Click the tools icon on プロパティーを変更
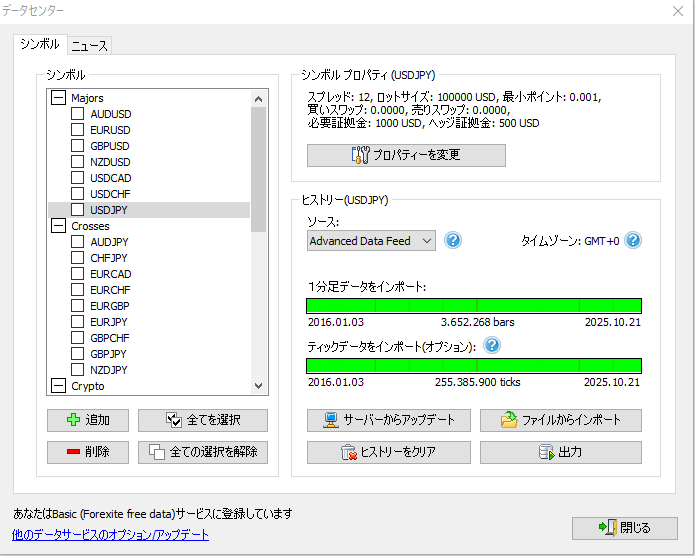Image resolution: width=695 pixels, height=556 pixels. point(360,155)
